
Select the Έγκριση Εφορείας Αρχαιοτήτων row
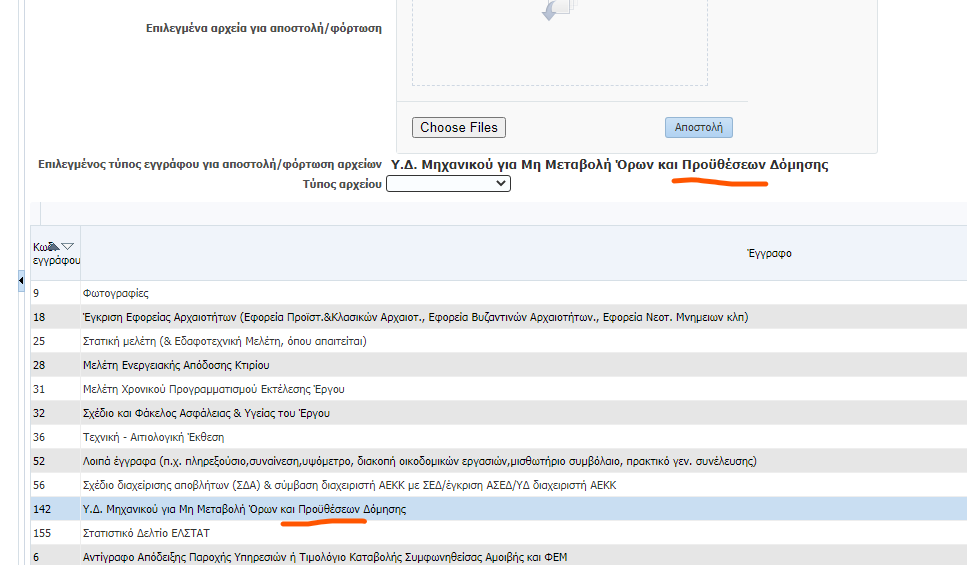[415, 317]
